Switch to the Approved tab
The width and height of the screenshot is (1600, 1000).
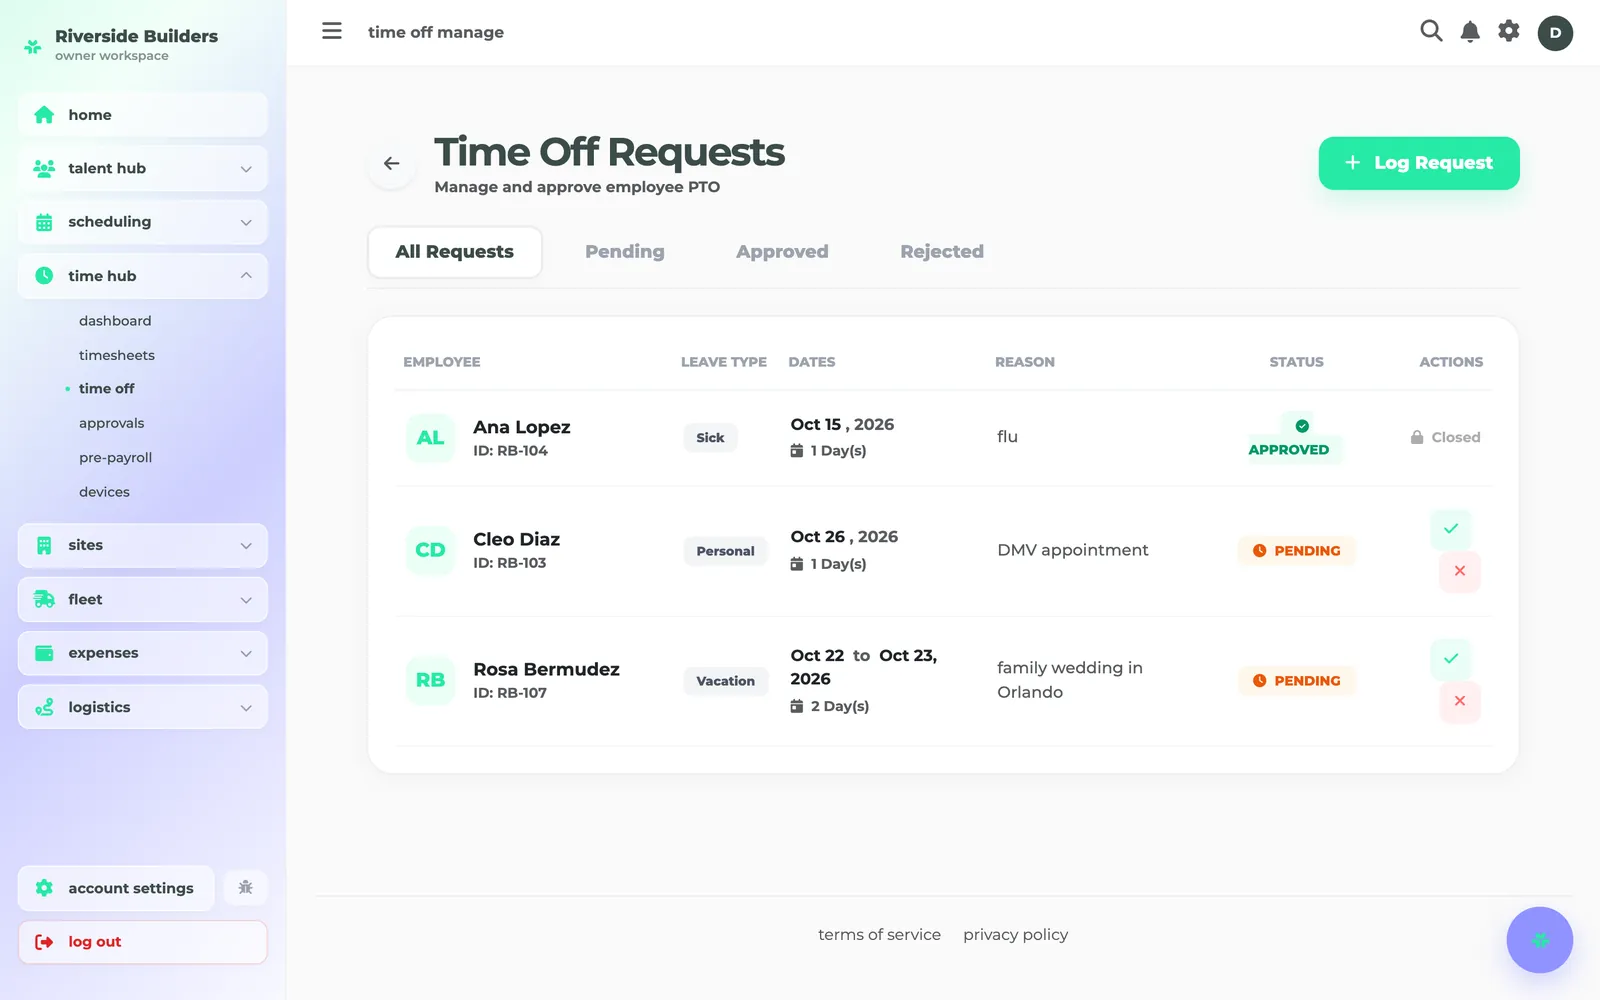point(782,252)
